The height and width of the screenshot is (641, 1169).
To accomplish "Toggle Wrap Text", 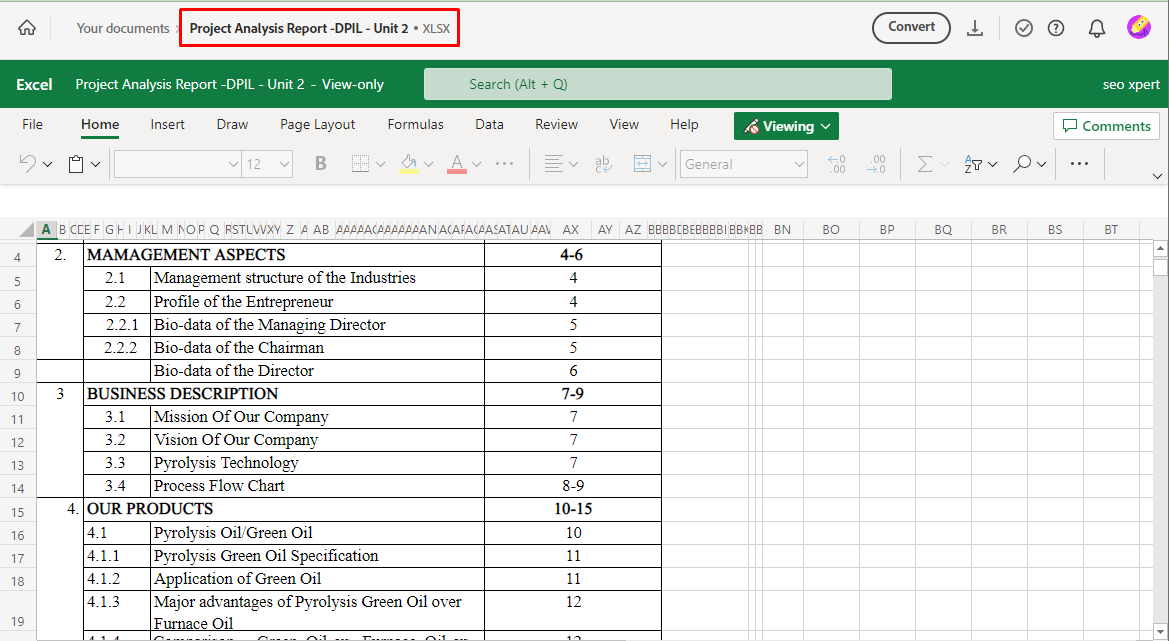I will 603,163.
